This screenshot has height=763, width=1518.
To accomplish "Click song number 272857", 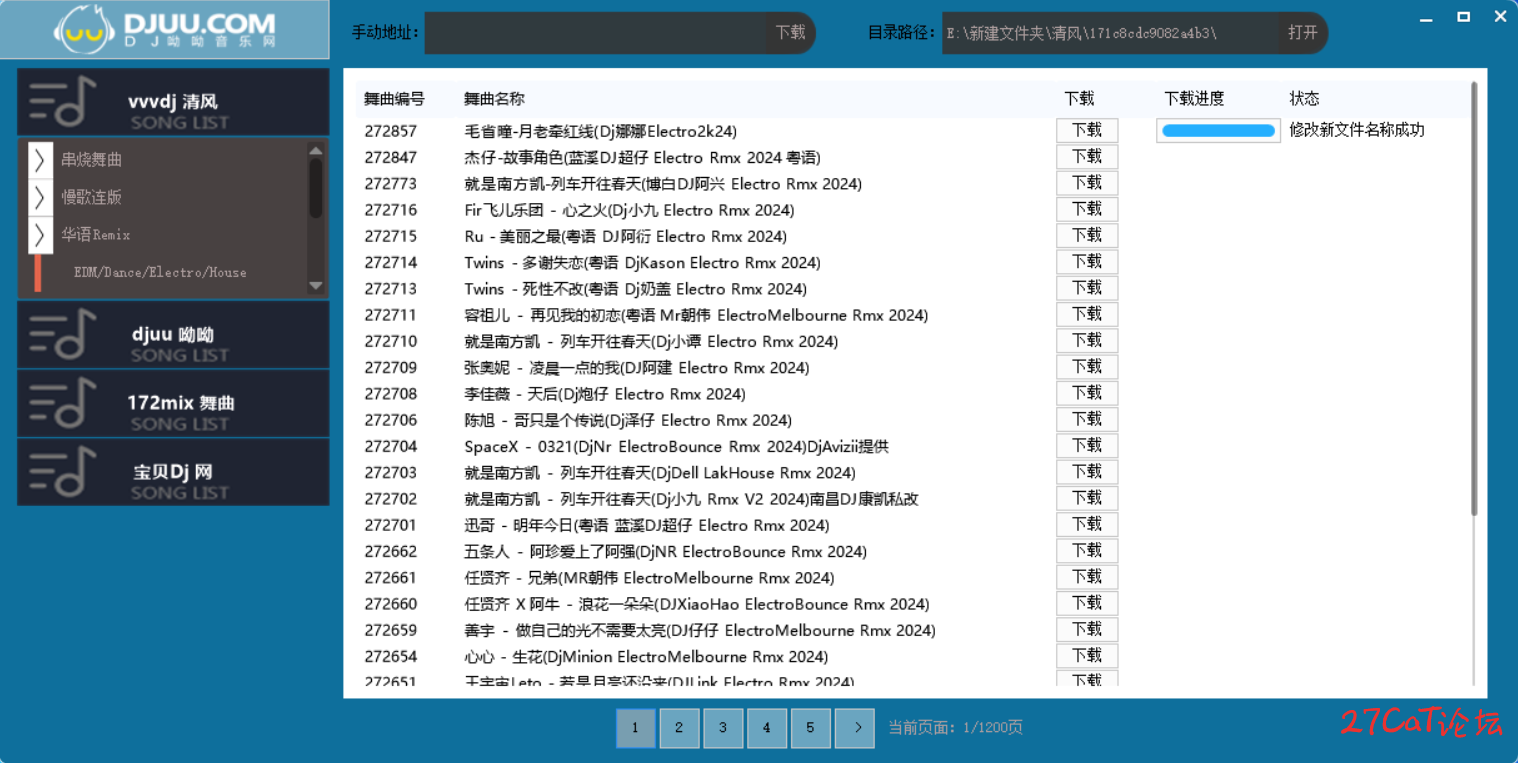I will click(391, 131).
